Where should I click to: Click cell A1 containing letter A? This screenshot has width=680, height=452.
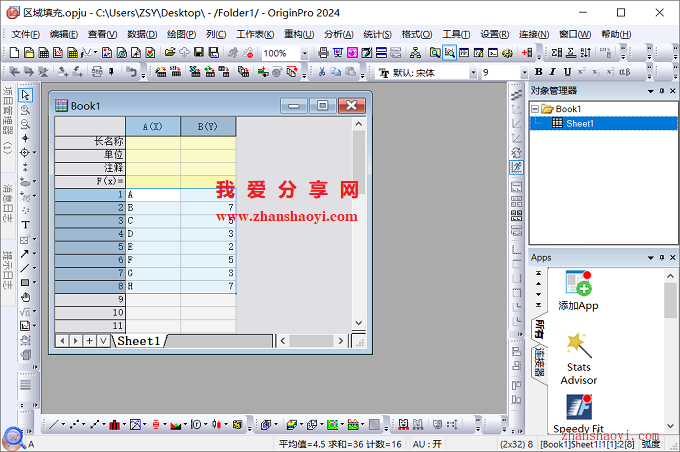153,195
